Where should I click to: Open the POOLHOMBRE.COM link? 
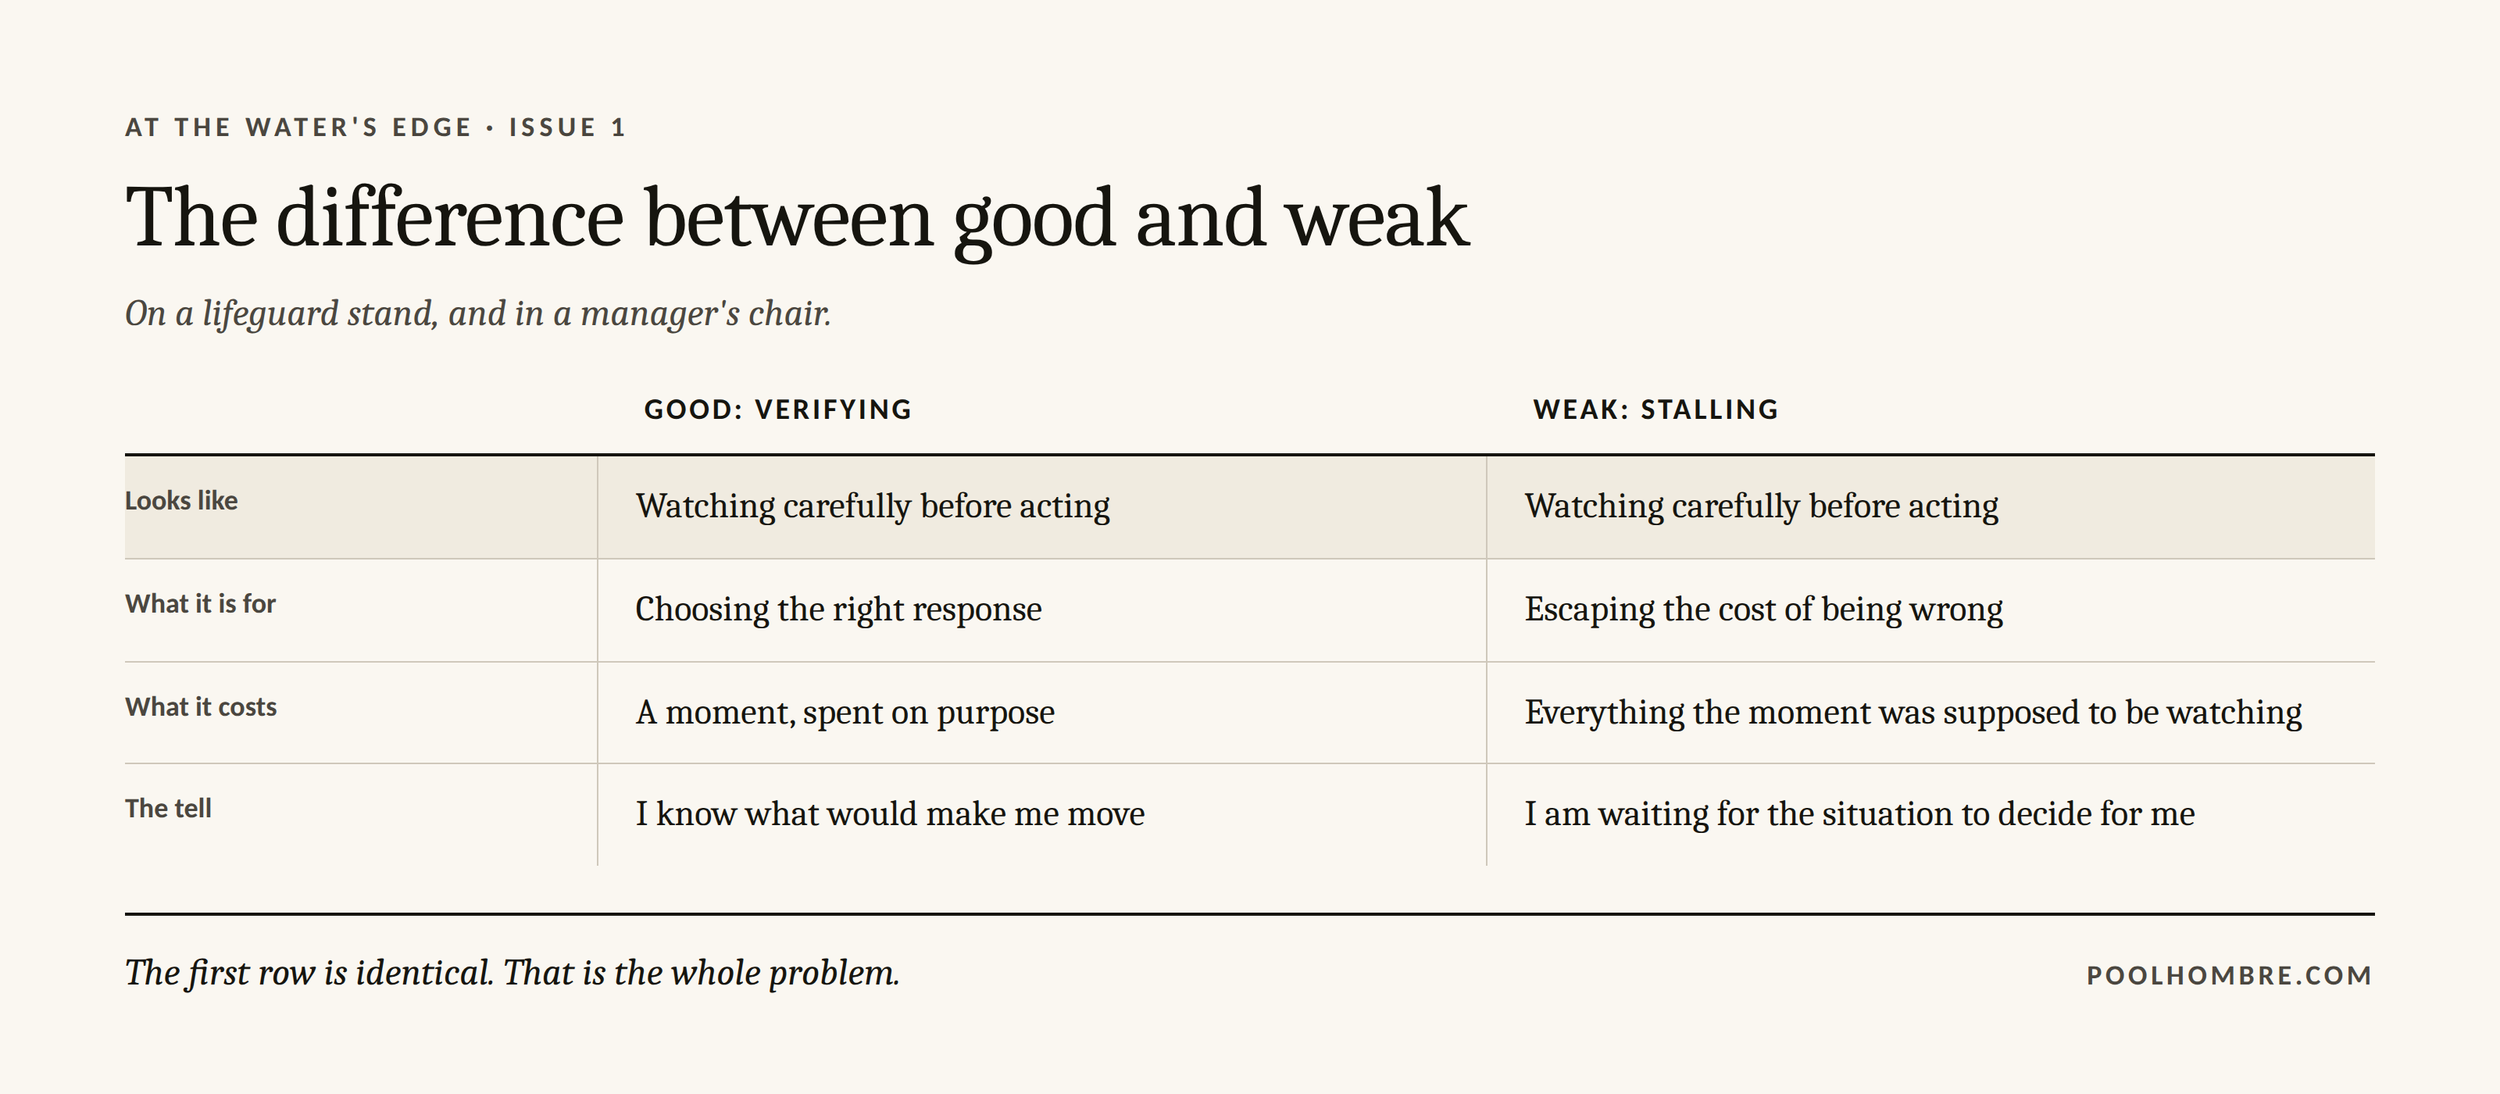coord(2230,976)
